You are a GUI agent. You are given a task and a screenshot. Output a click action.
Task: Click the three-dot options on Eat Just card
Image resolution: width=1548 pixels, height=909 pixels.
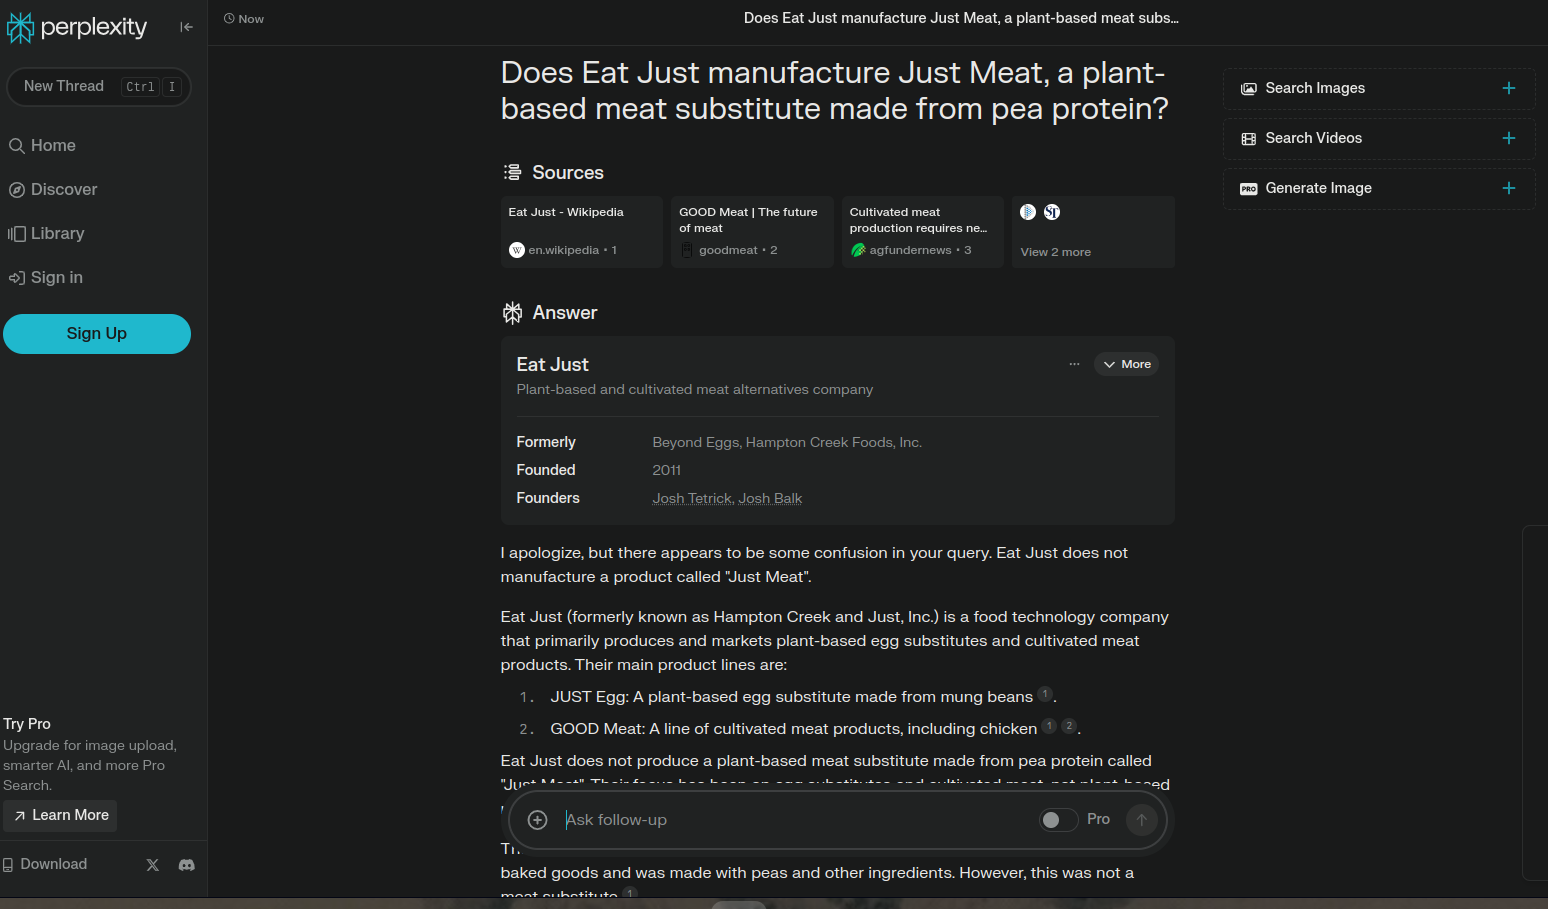(x=1074, y=364)
